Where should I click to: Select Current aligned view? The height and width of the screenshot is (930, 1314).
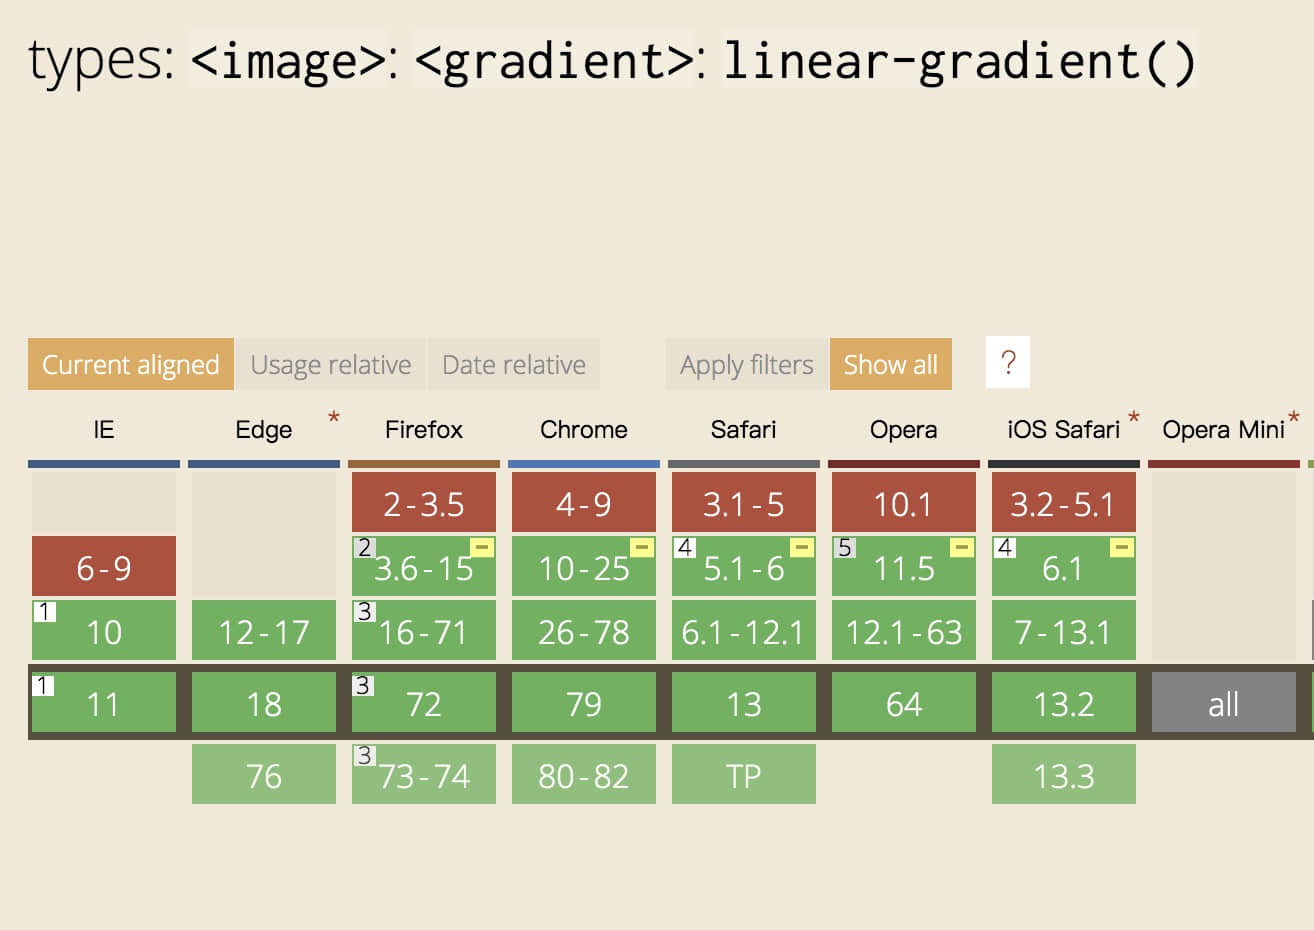tap(131, 365)
